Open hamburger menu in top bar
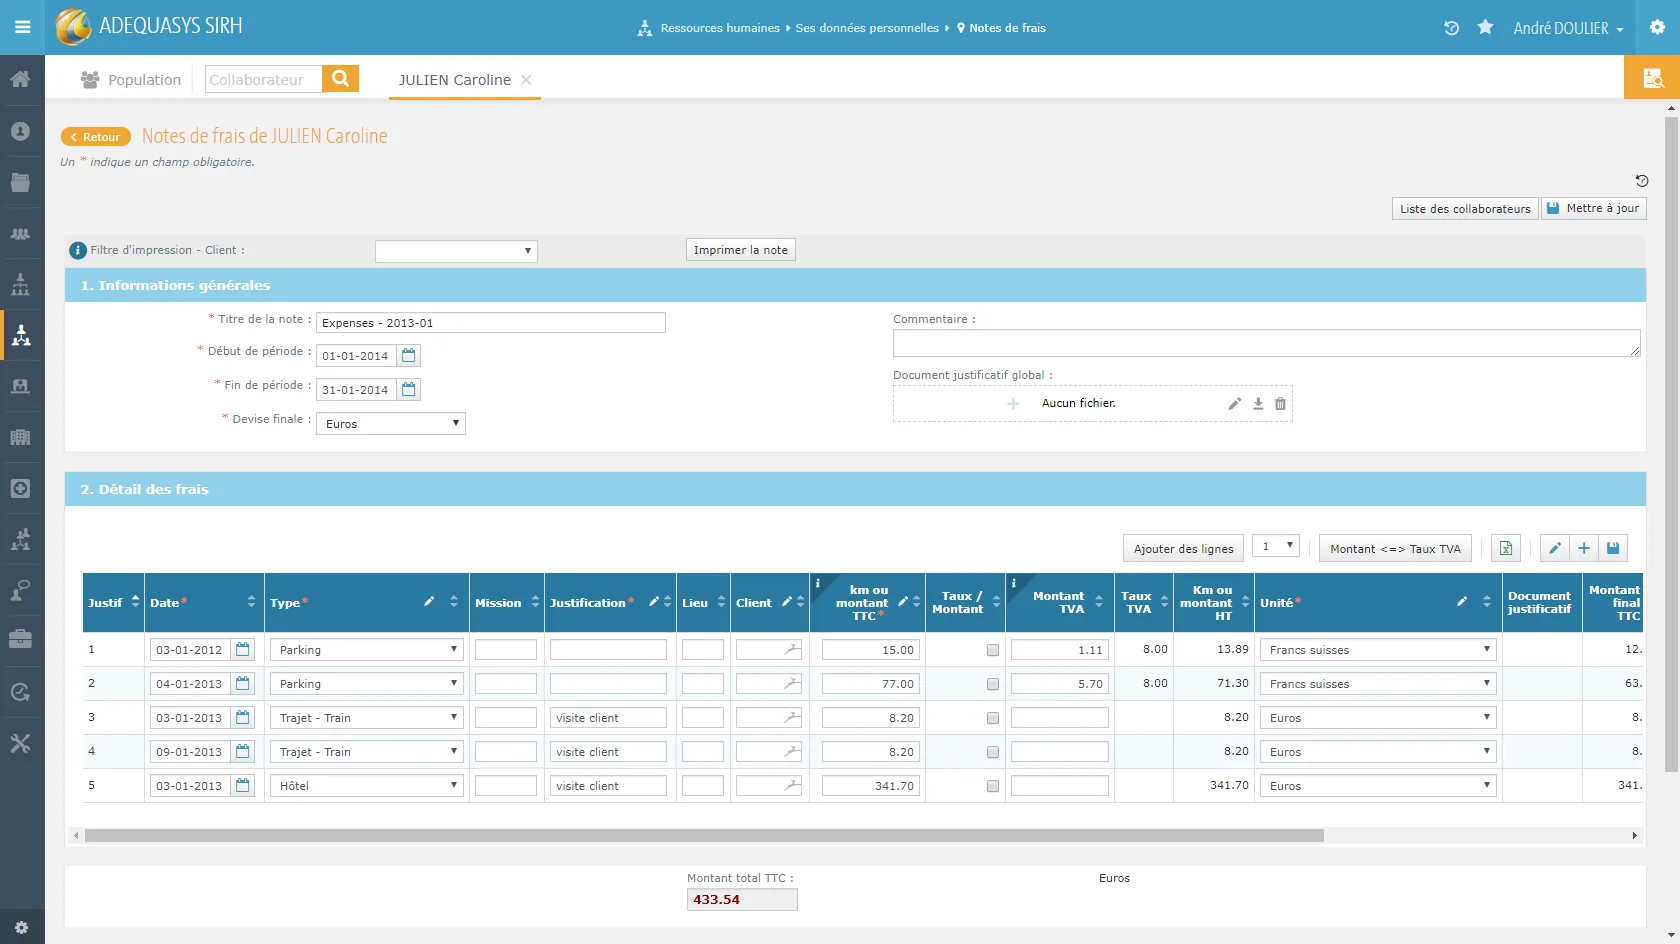The height and width of the screenshot is (944, 1680). [x=22, y=27]
